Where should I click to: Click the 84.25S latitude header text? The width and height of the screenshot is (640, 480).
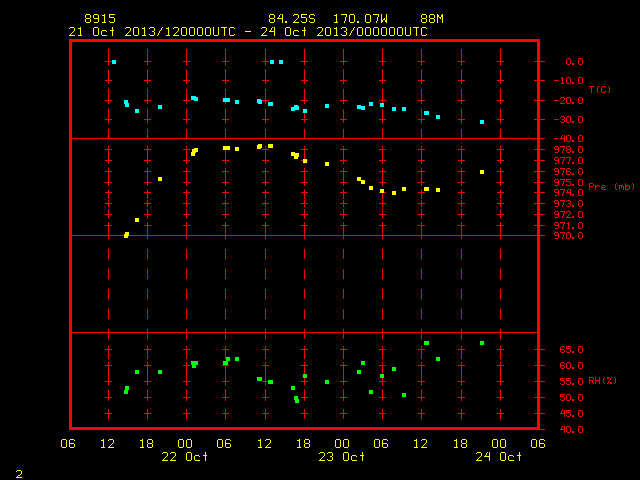point(292,19)
